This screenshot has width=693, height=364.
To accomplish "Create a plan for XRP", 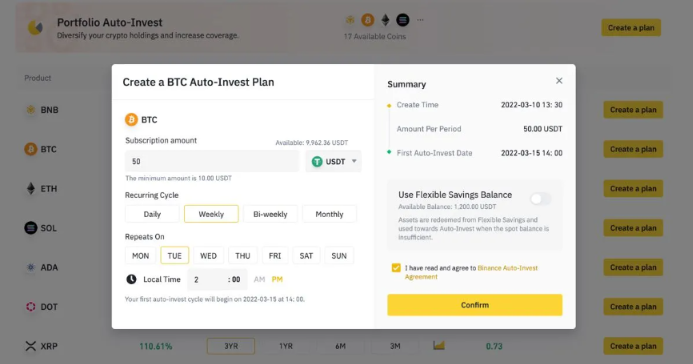I will click(x=633, y=346).
